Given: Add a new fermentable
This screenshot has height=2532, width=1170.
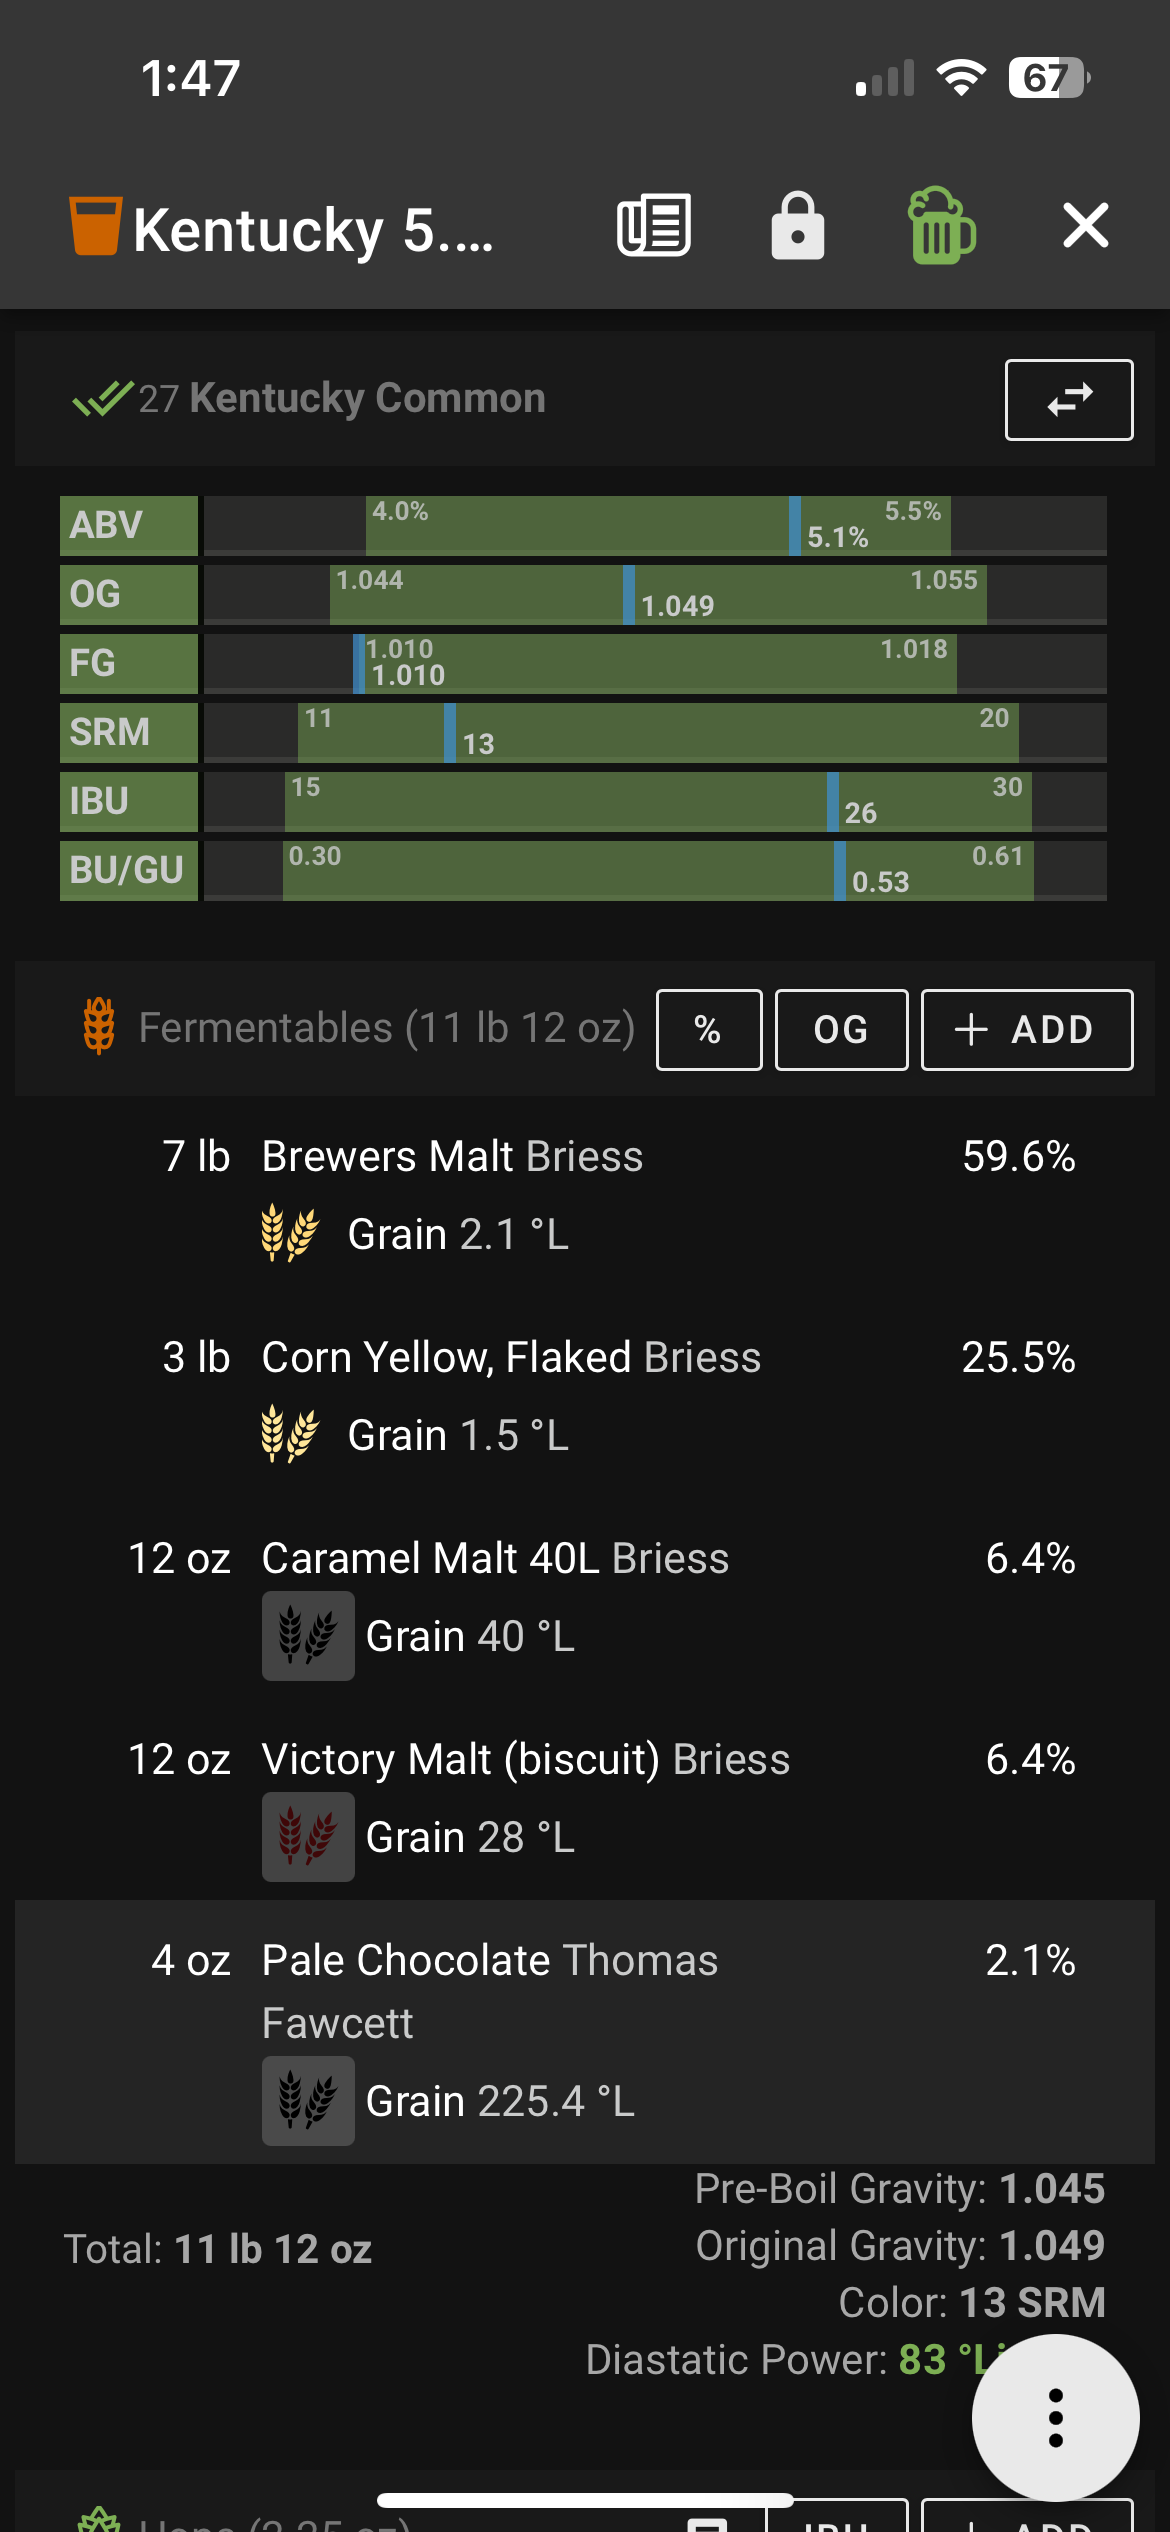Looking at the screenshot, I should [x=1027, y=1030].
